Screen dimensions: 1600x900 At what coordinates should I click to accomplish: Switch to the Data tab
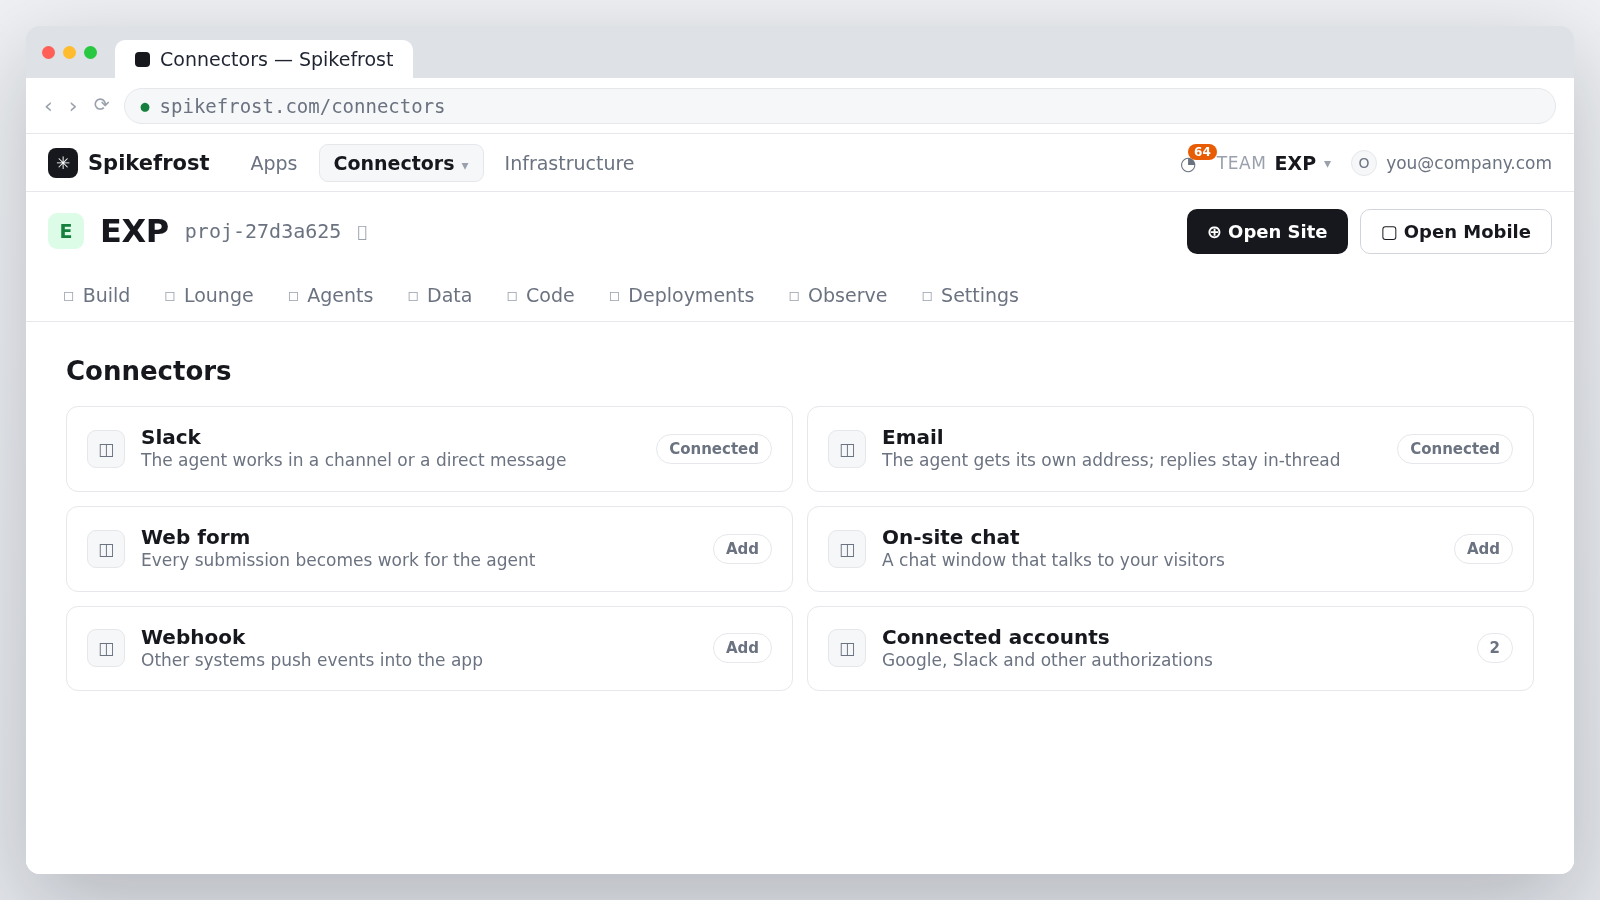(440, 295)
